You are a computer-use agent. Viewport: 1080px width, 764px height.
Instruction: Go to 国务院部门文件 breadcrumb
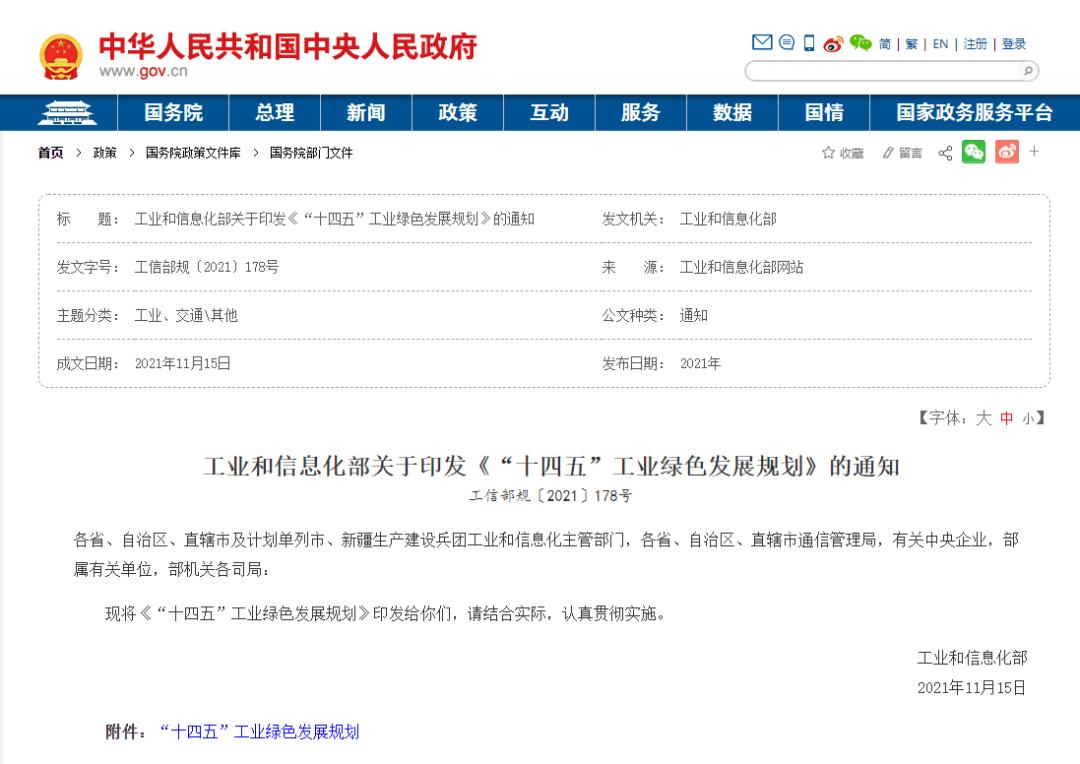[311, 153]
